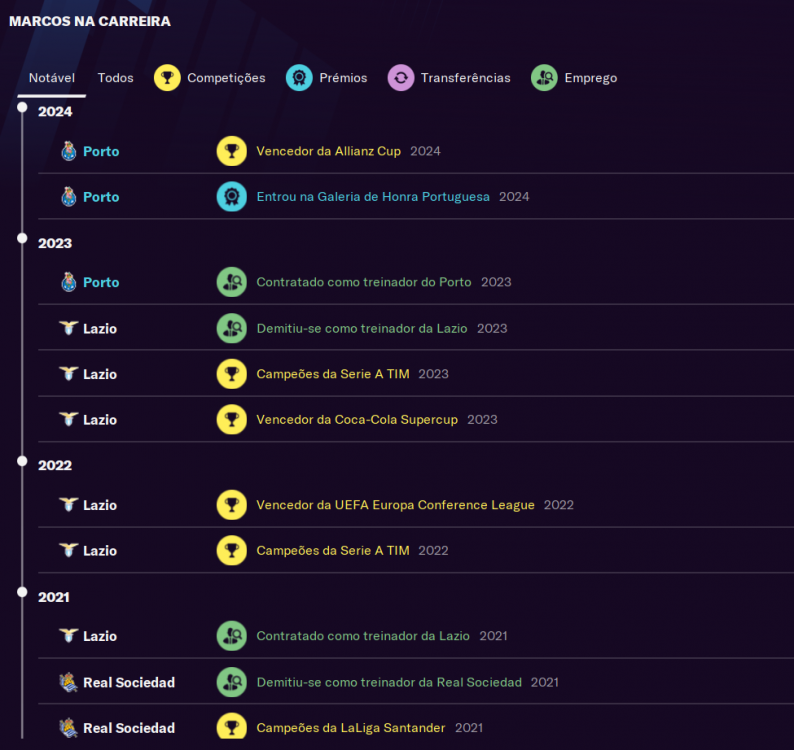Viewport: 794px width, 750px height.
Task: Click trophy icon for Serie A TIM 2023
Action: pyautogui.click(x=232, y=374)
